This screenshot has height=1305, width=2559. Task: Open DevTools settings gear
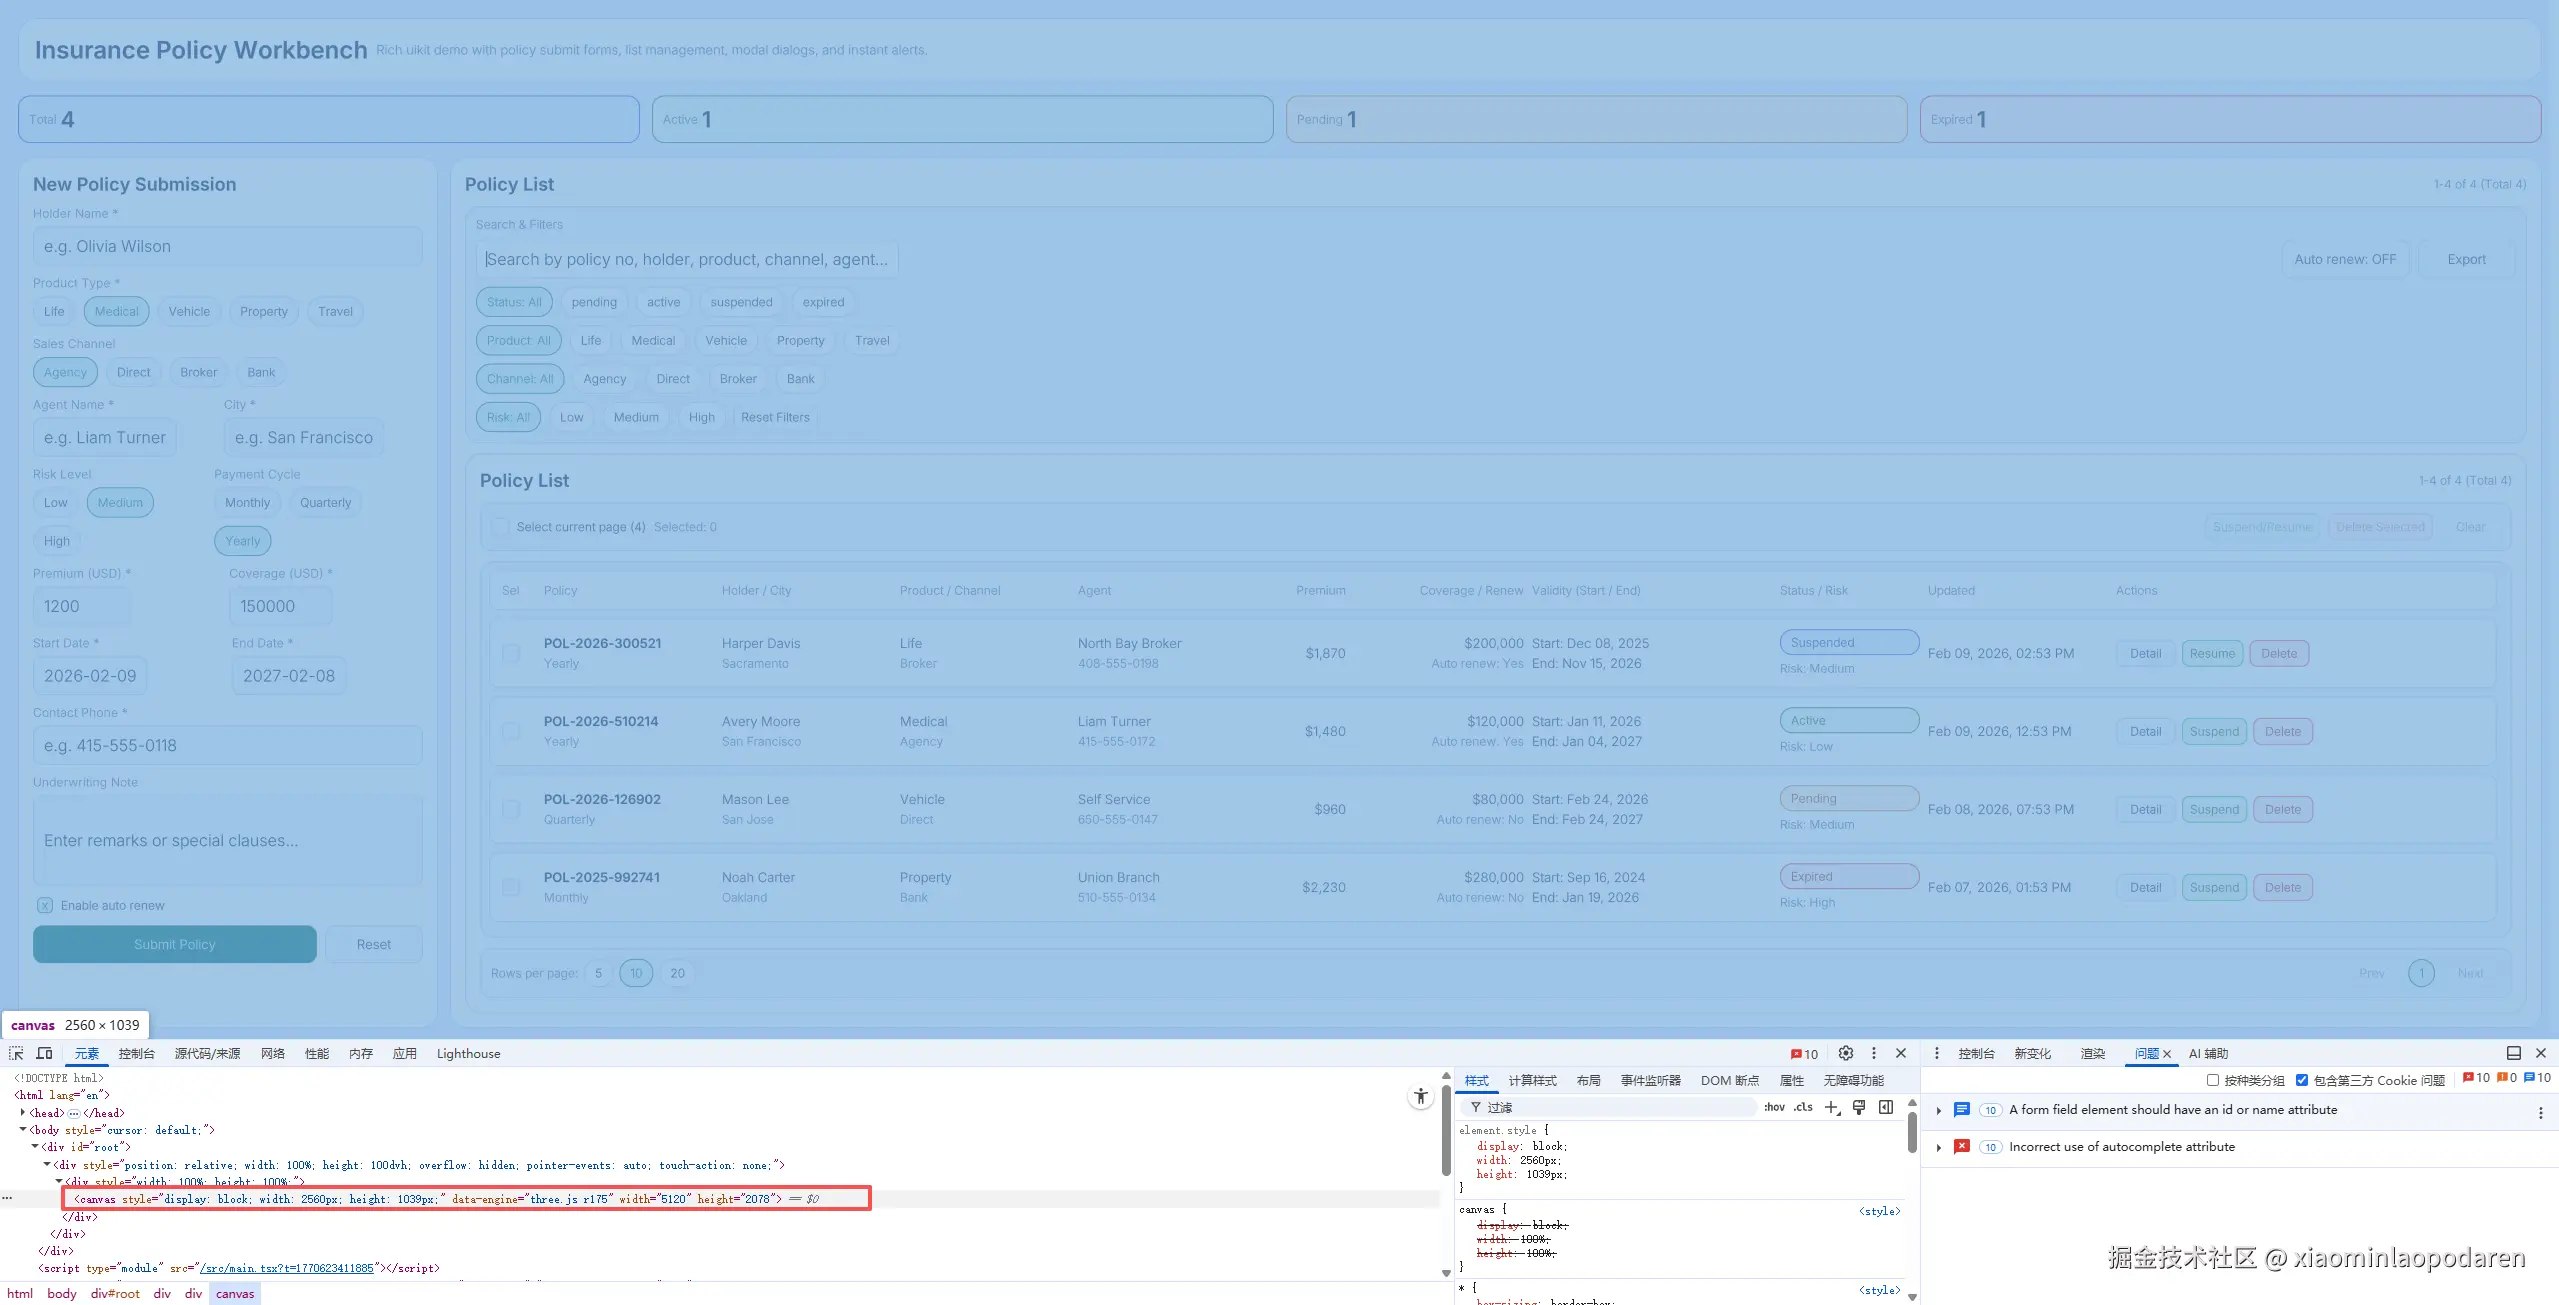coord(1846,1053)
